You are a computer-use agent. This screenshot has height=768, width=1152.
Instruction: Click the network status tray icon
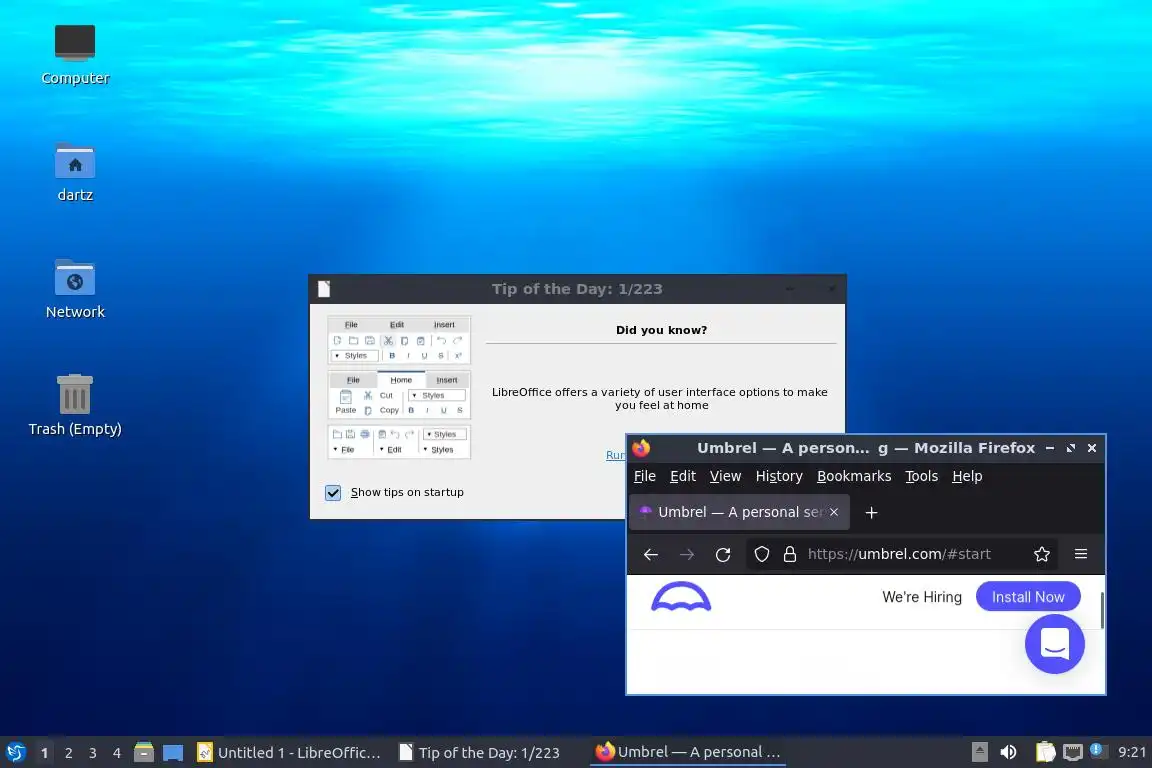[1073, 752]
